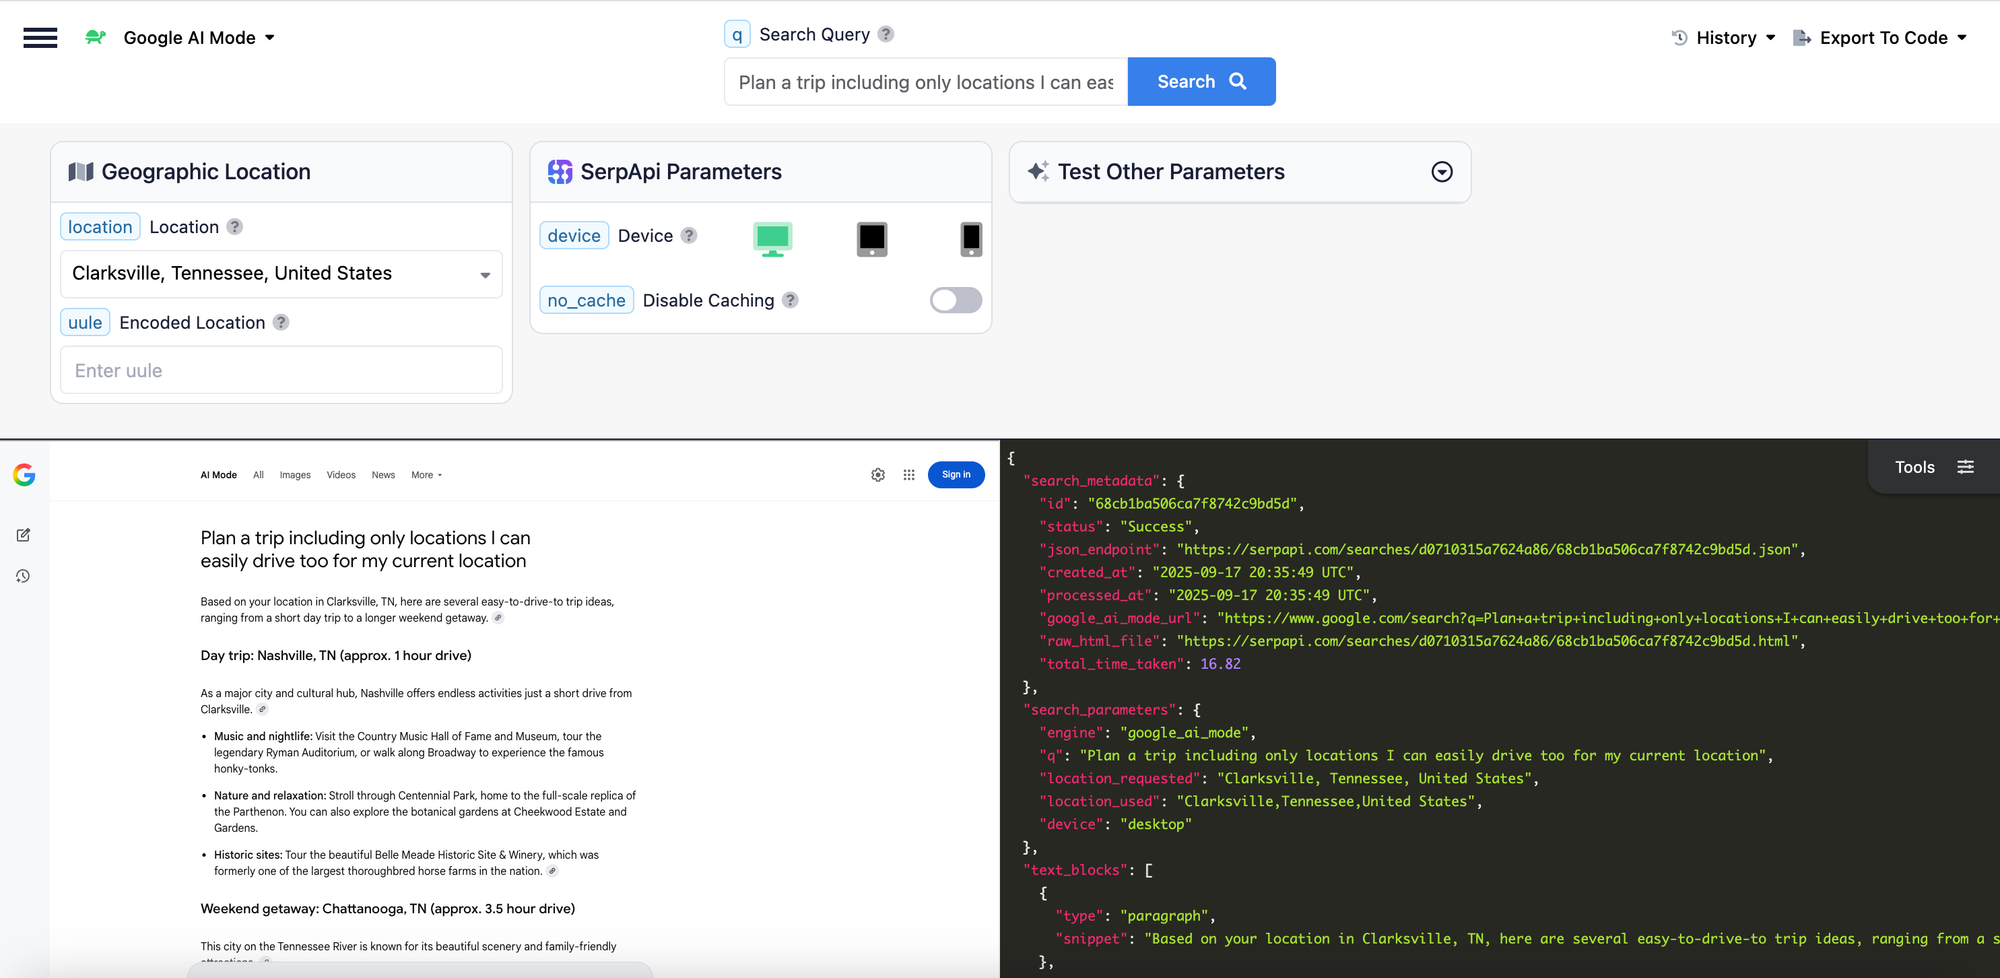Select the tablet device option
The height and width of the screenshot is (978, 2000).
pos(872,239)
